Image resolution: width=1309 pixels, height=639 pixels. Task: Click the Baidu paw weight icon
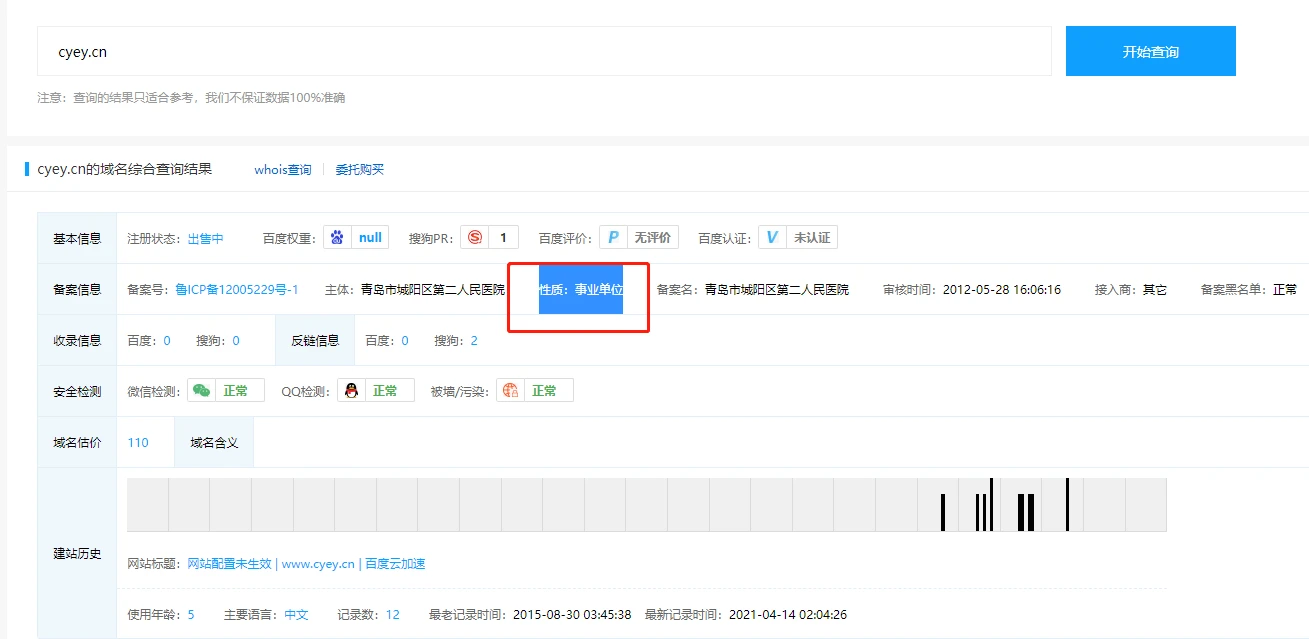(337, 238)
